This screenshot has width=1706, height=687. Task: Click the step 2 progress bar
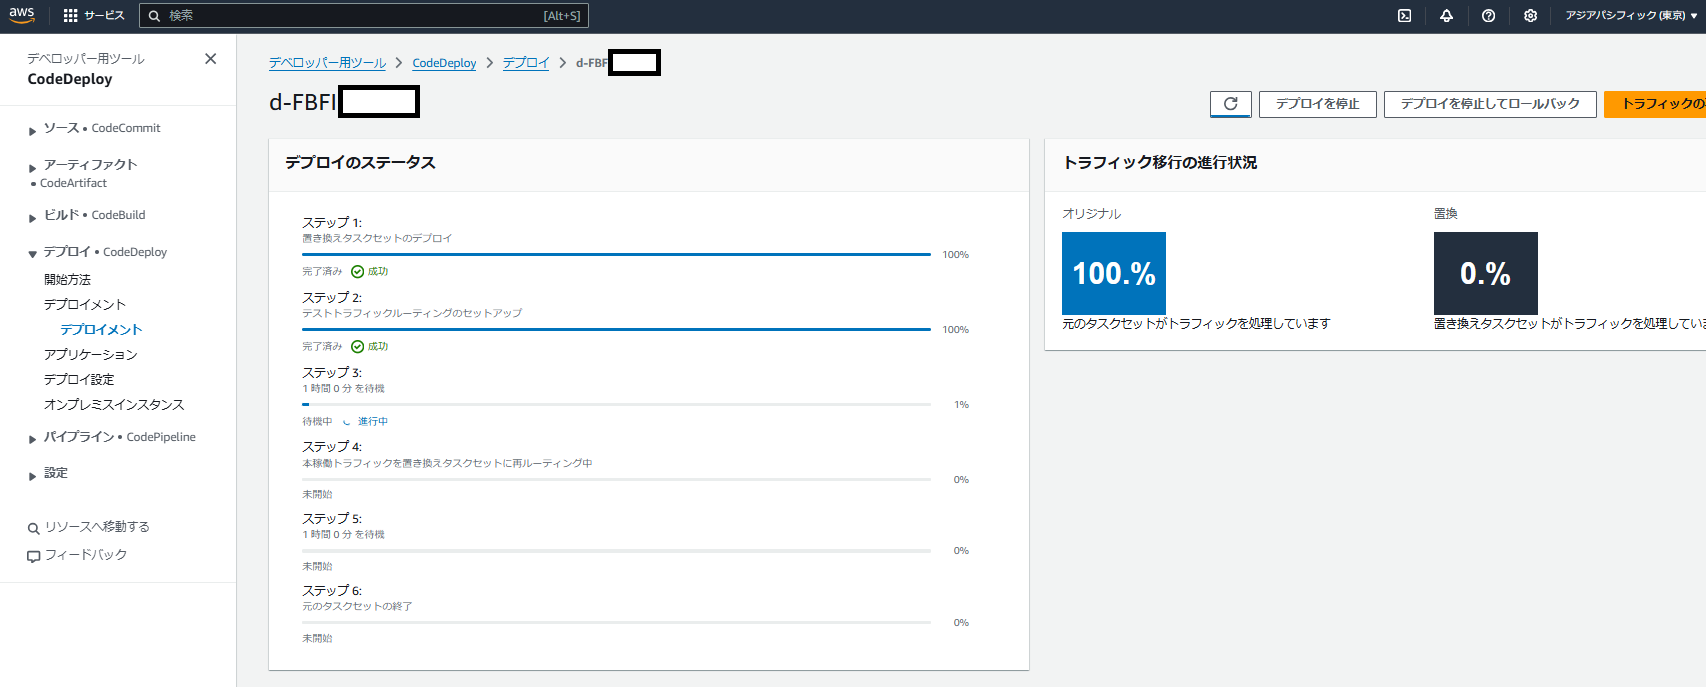(616, 330)
